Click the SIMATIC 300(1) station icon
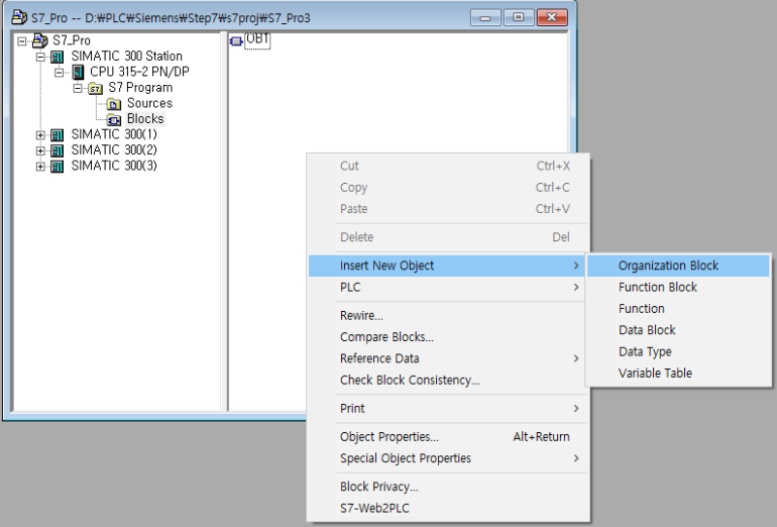 57,135
